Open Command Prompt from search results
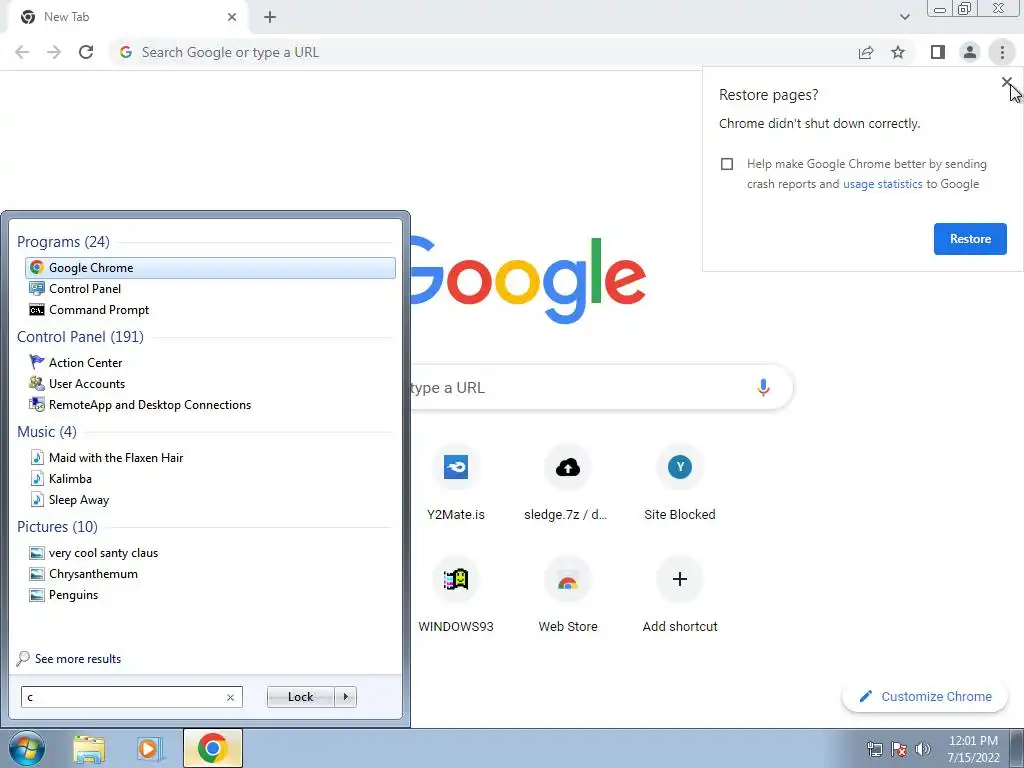This screenshot has width=1024, height=768. pyautogui.click(x=210, y=310)
